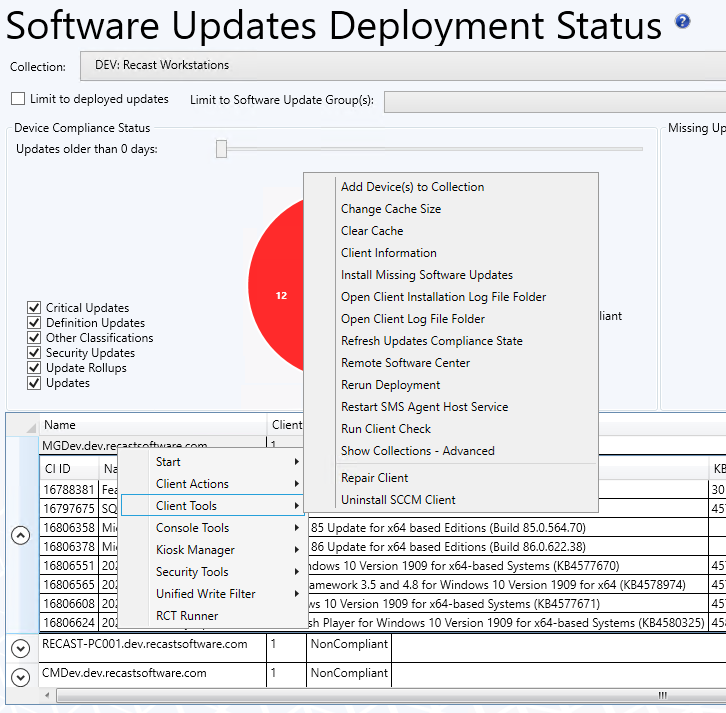Image resolution: width=726 pixels, height=713 pixels.
Task: Select CI ID 16806551 cell
Action: coord(69,565)
